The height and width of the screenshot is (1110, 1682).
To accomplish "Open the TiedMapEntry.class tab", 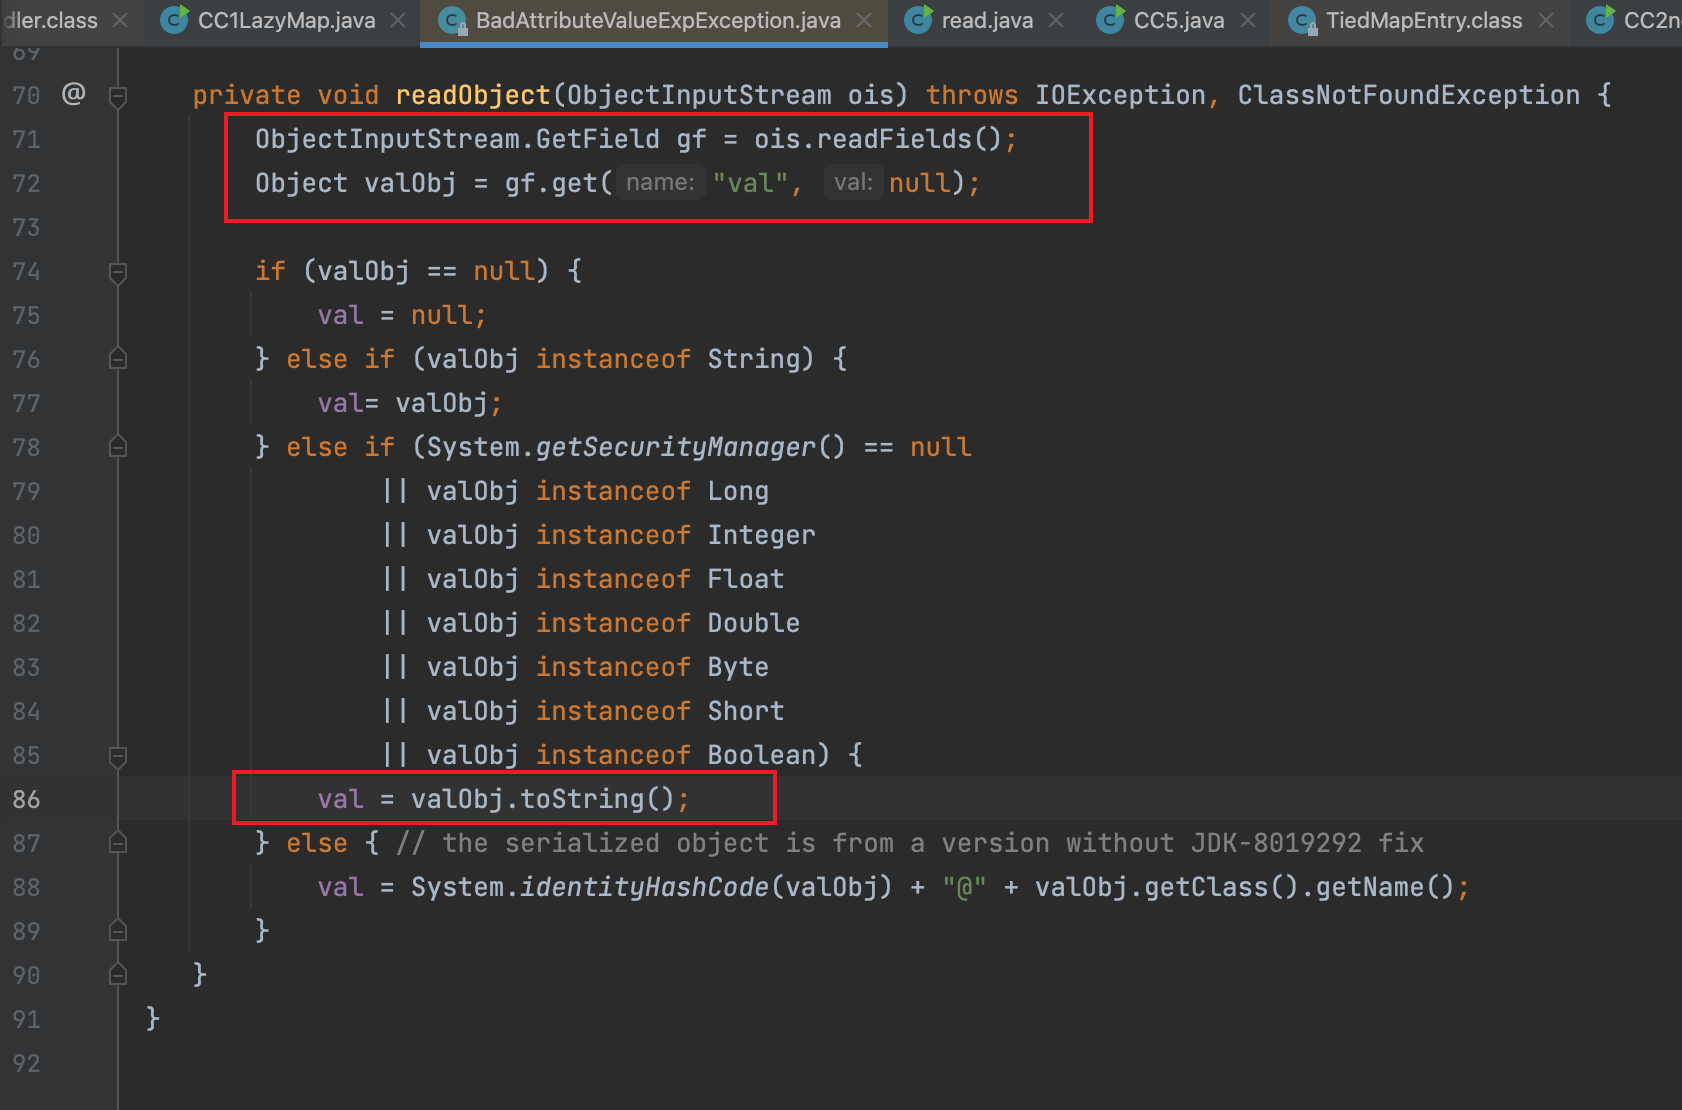I will 1423,20.
